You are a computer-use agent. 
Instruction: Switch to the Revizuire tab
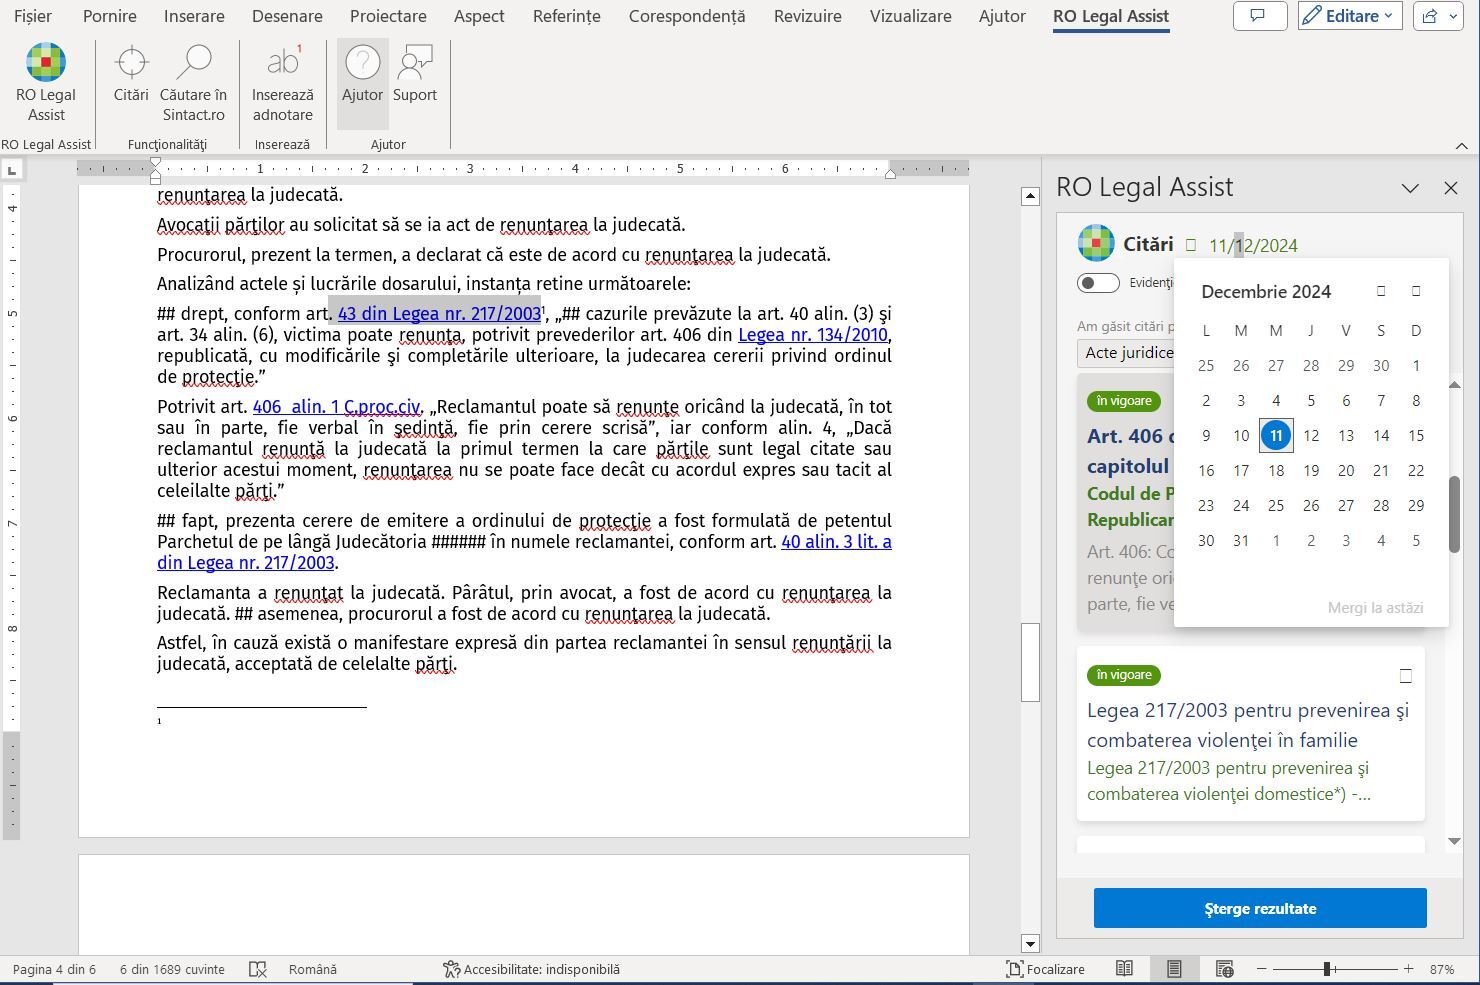point(808,16)
